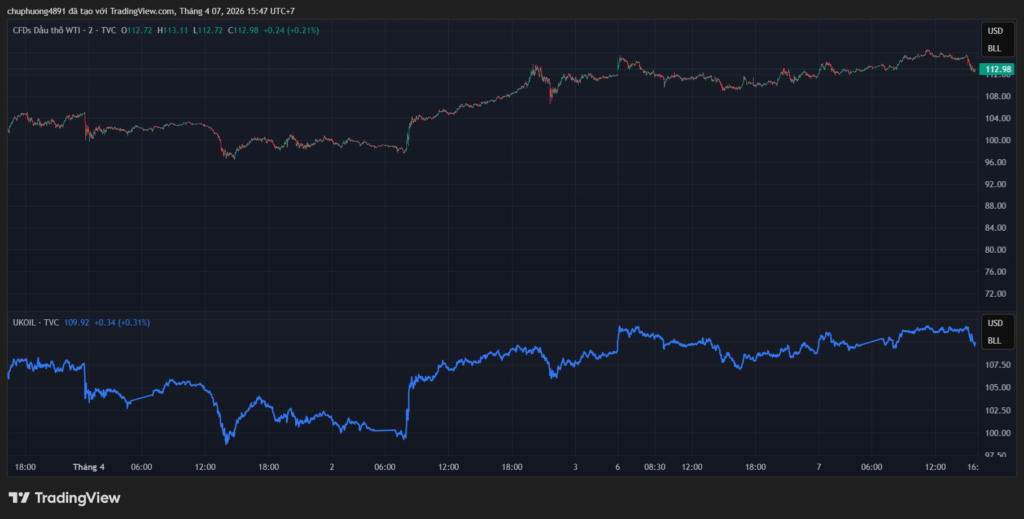Click the C112.98 close value in legend
The width and height of the screenshot is (1024, 519).
(243, 30)
